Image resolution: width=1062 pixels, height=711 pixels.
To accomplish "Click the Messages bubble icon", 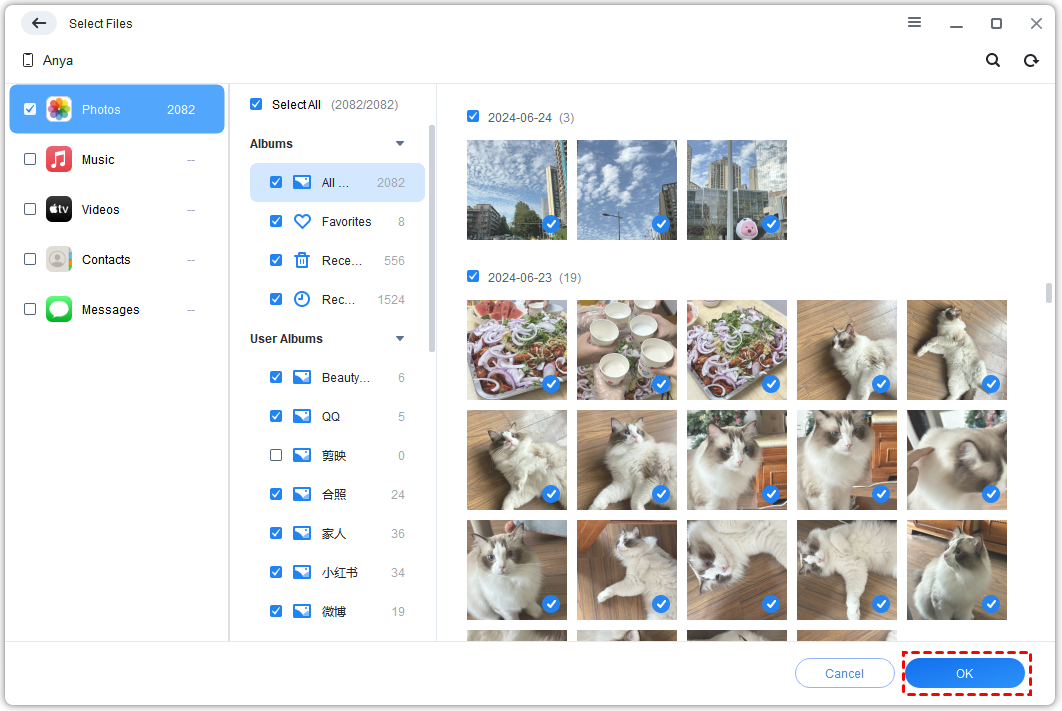I will pos(59,309).
